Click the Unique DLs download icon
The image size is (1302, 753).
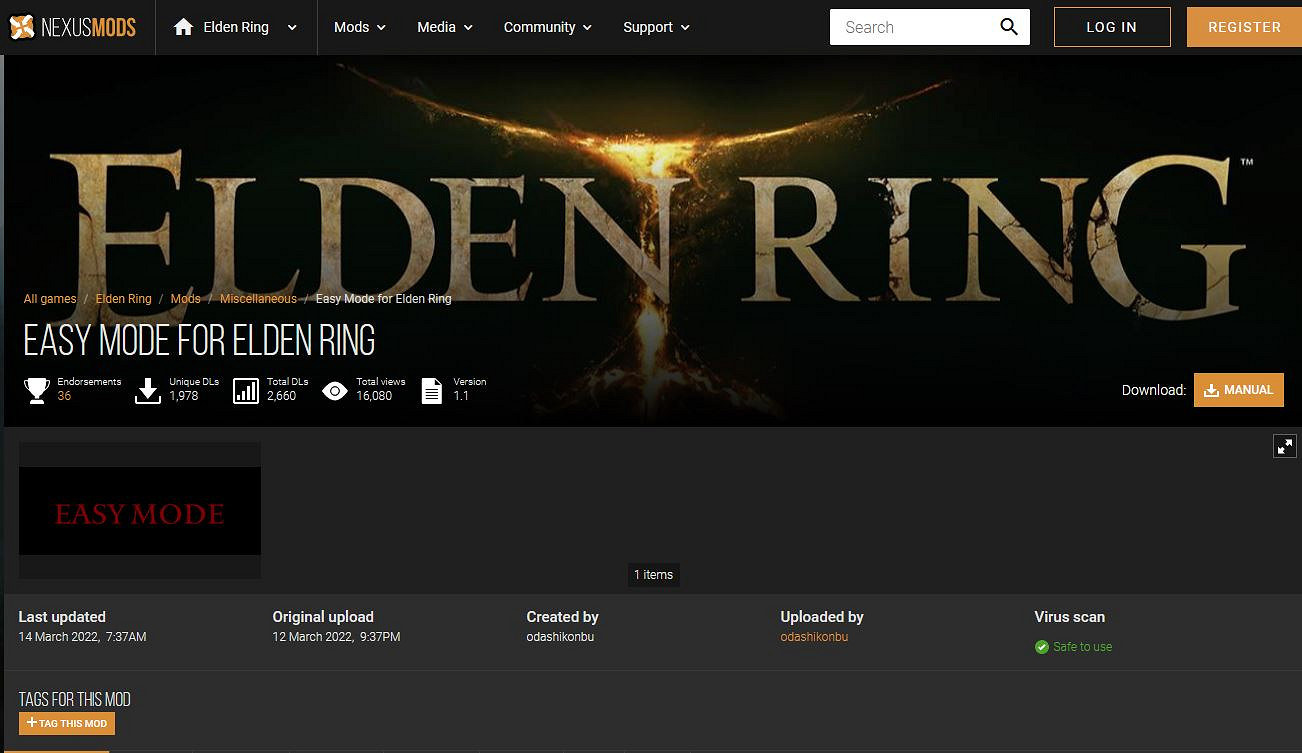(x=148, y=390)
